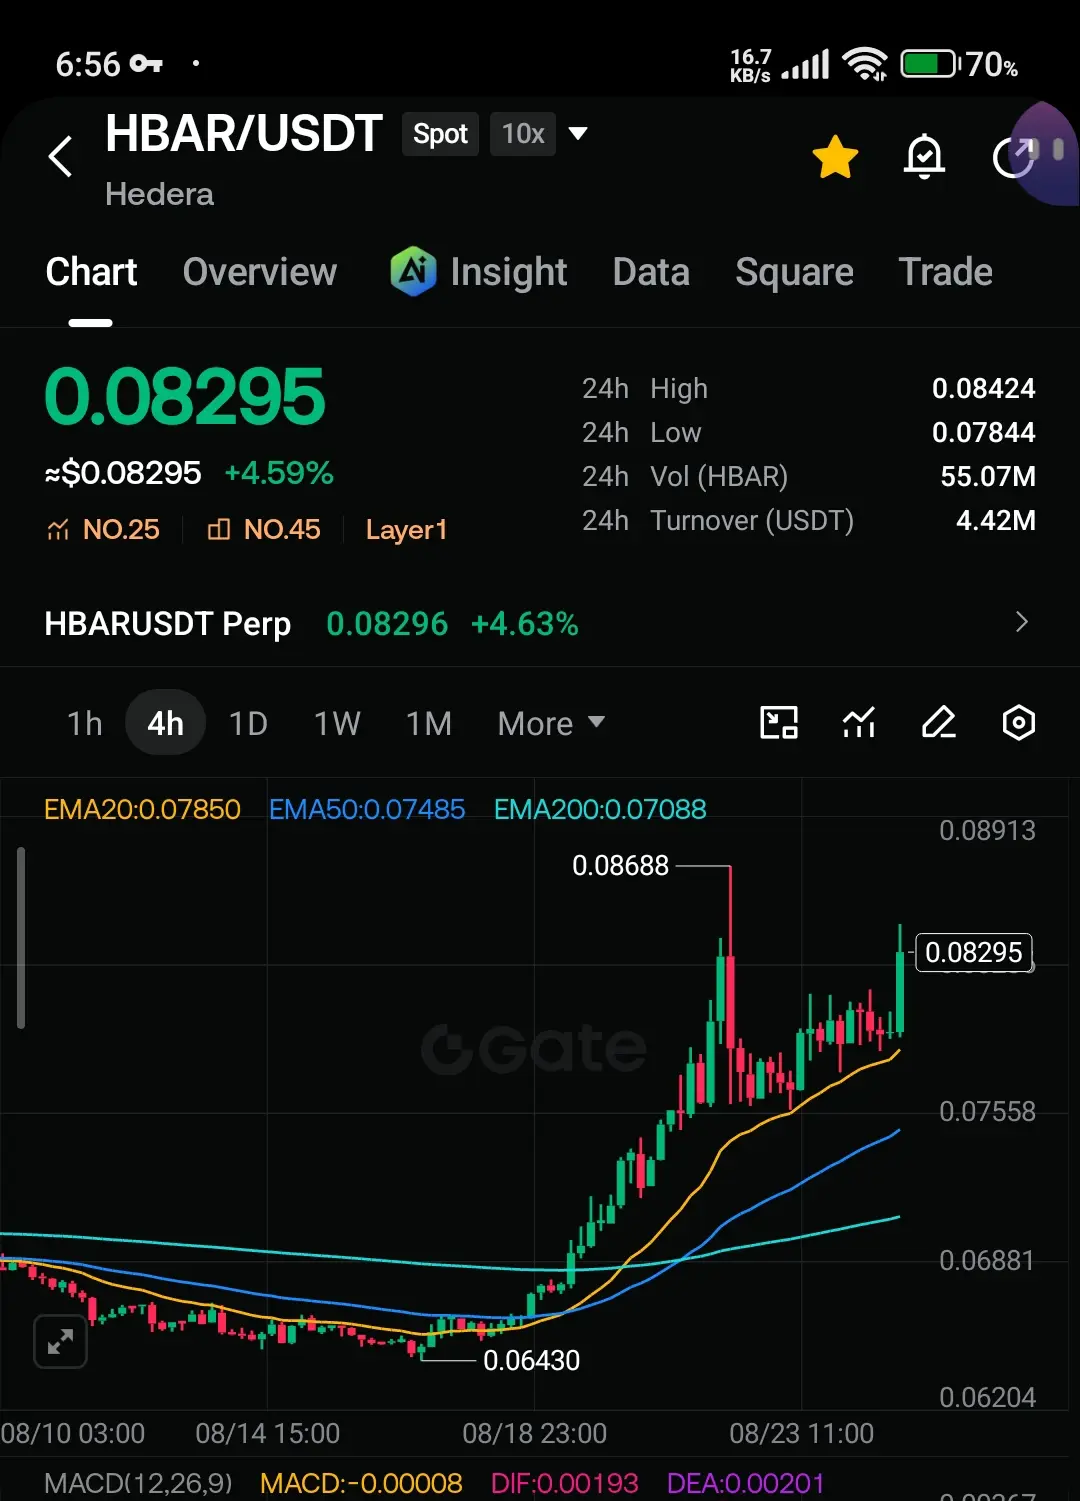The height and width of the screenshot is (1501, 1080).
Task: Tap the share icon at top right
Action: coord(1013,157)
